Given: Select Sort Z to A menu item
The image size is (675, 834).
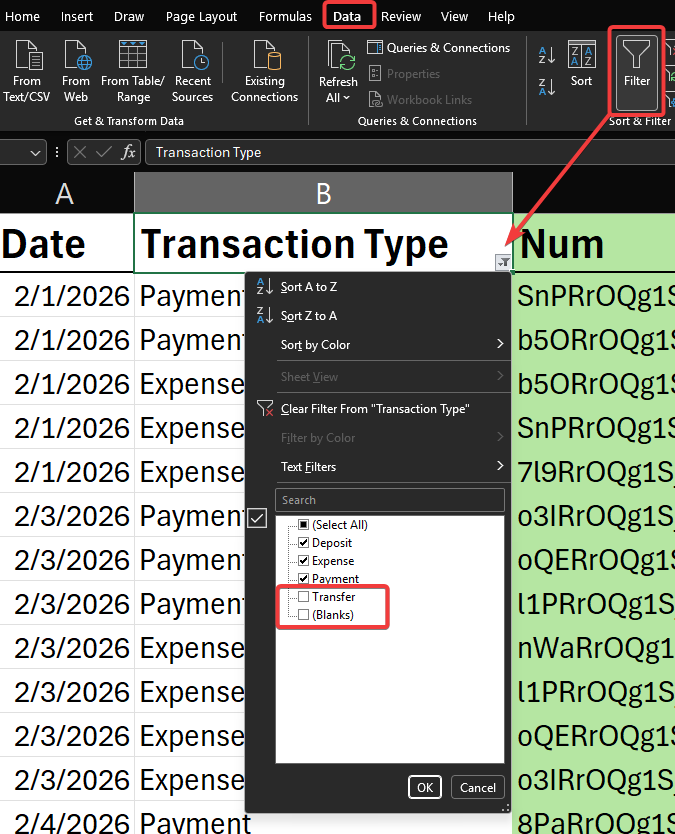Looking at the screenshot, I should coord(309,316).
